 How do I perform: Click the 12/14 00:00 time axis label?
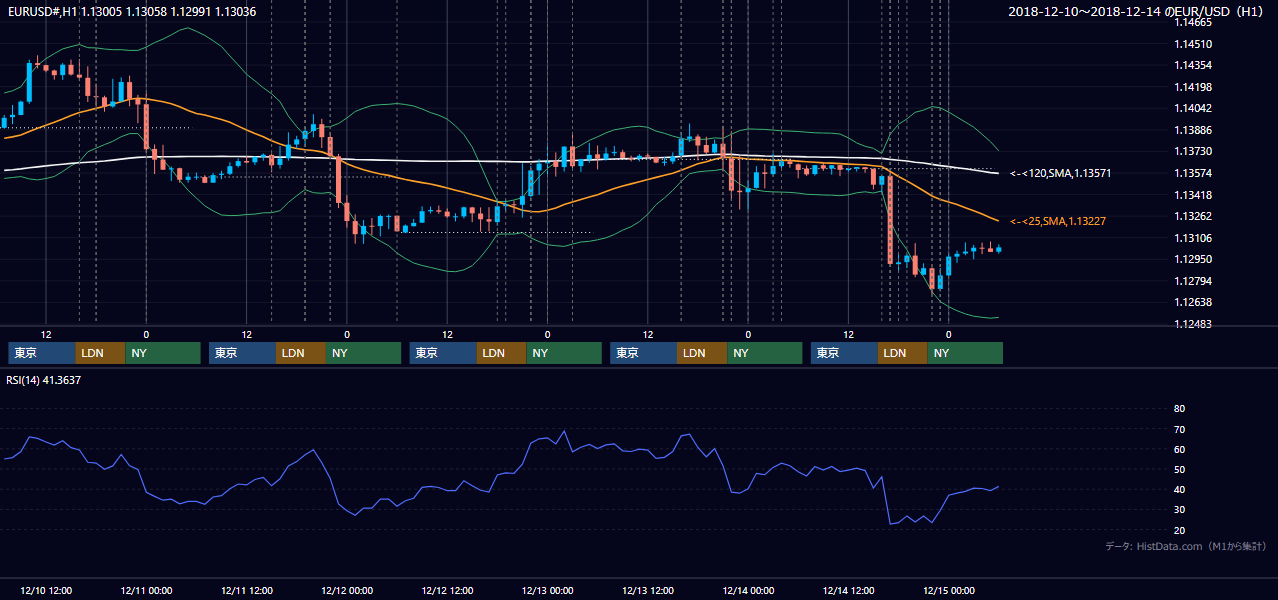click(748, 590)
